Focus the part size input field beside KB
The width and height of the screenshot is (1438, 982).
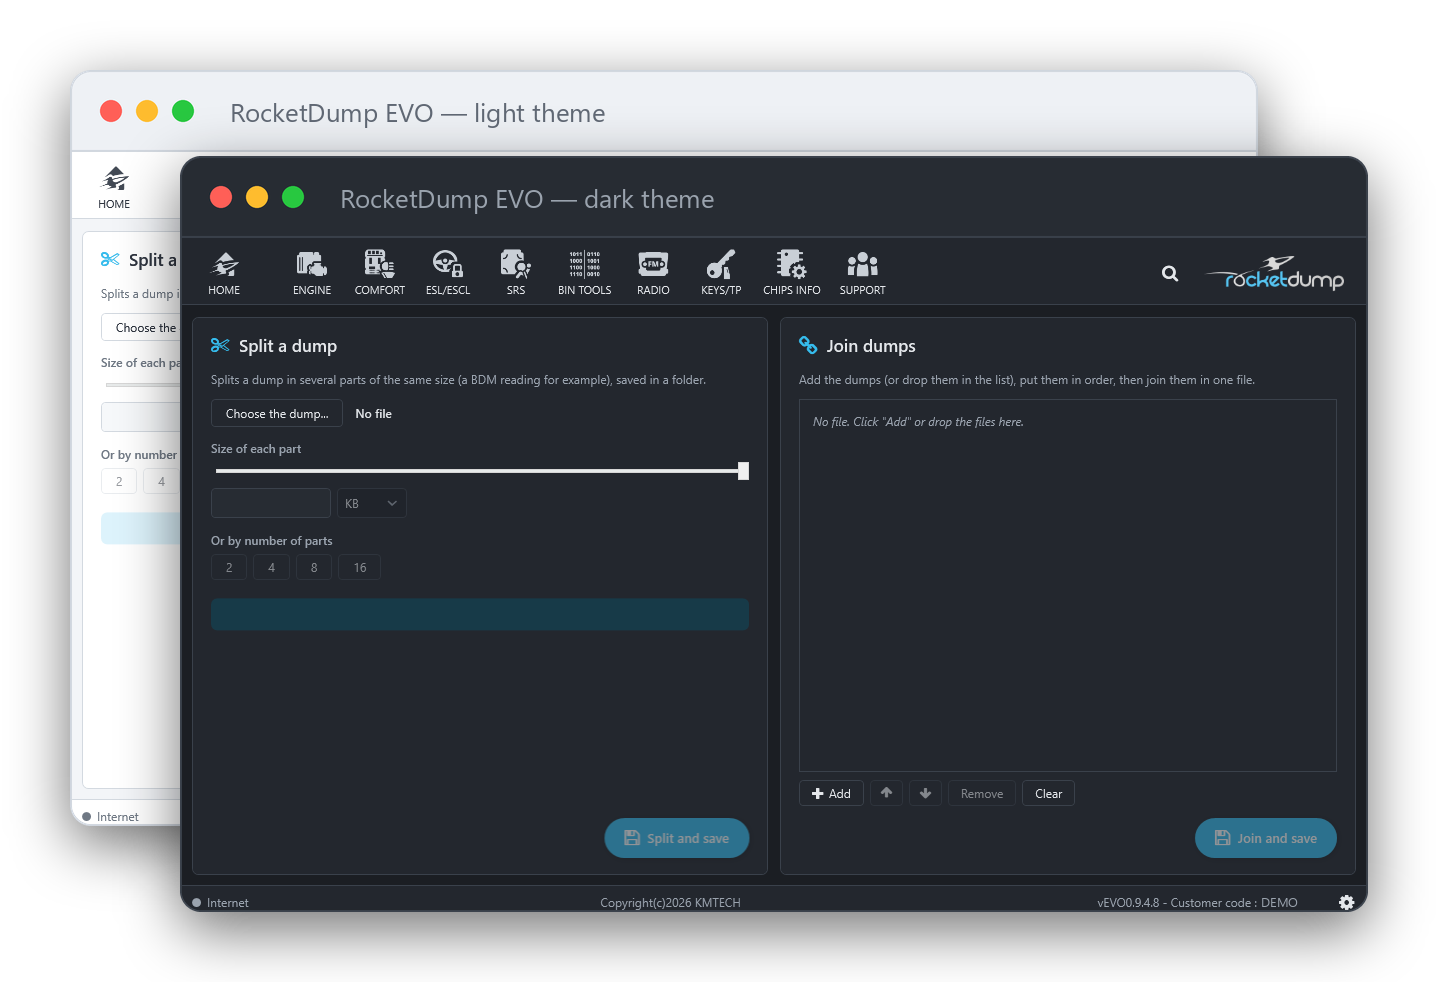[271, 503]
